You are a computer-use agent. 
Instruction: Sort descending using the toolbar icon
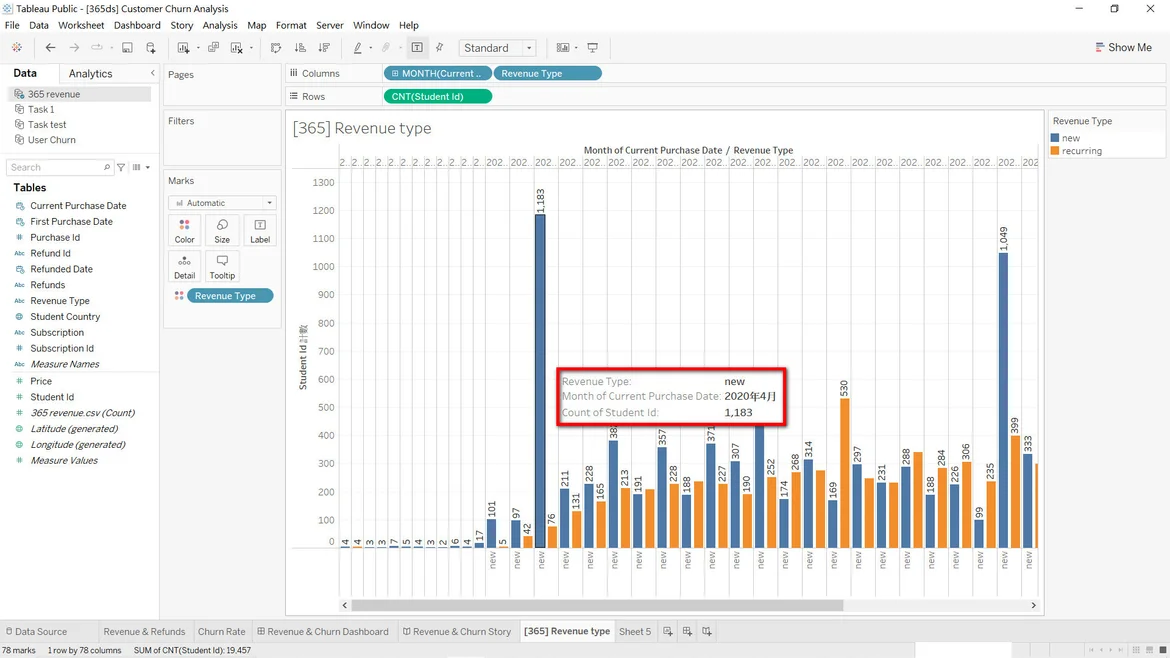pos(324,48)
